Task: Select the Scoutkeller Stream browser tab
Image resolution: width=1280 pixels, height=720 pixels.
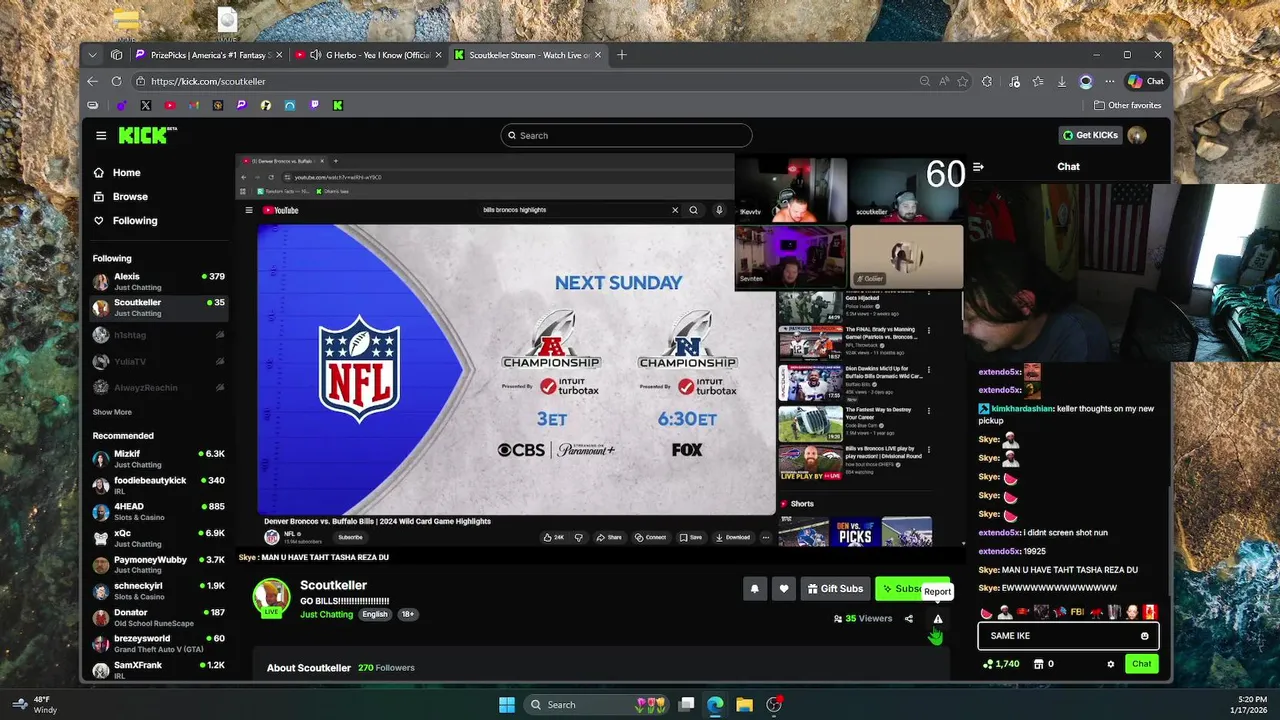Action: tap(526, 55)
